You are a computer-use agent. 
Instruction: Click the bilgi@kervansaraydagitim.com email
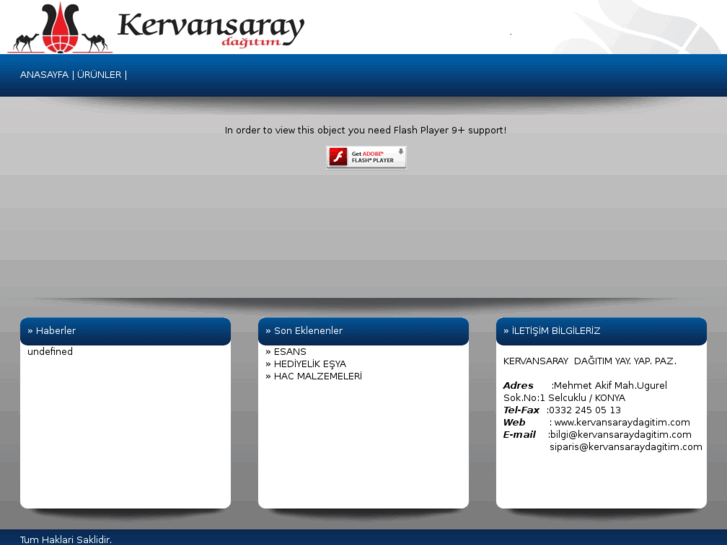point(620,435)
